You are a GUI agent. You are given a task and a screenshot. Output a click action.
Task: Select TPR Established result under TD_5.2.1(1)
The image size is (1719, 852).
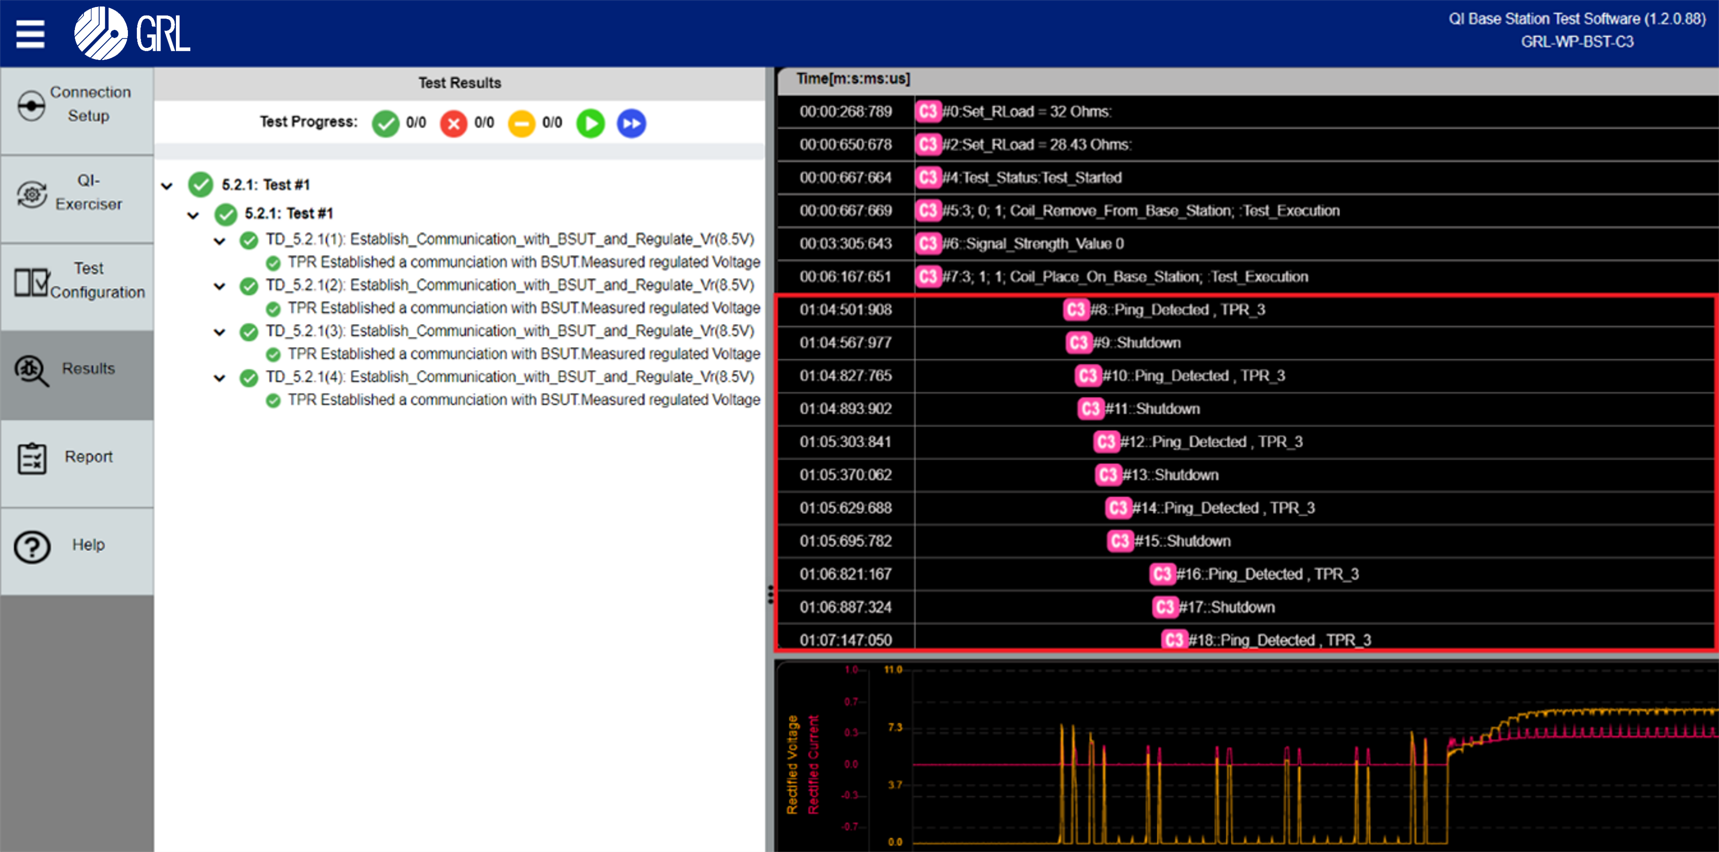(x=524, y=263)
